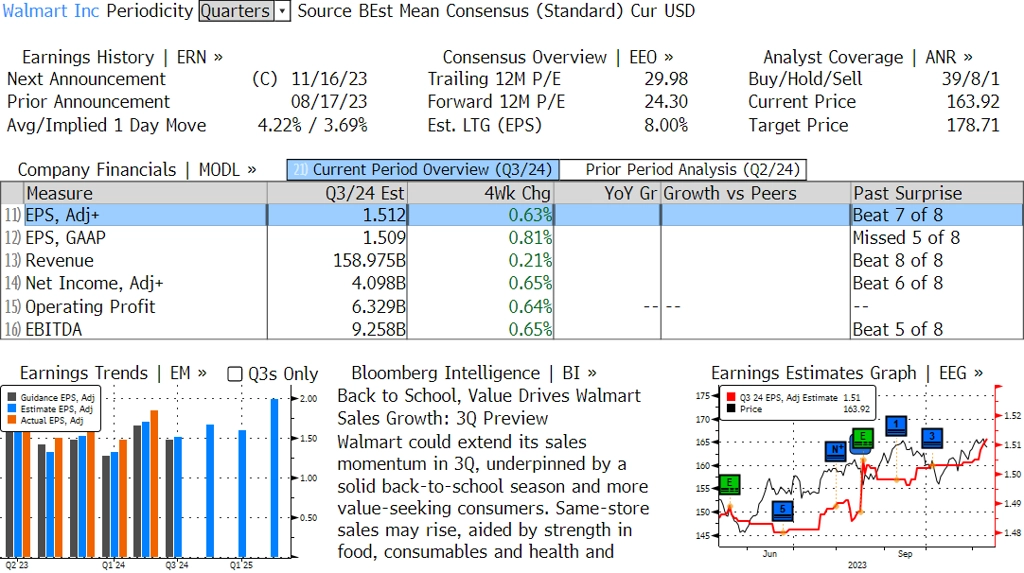Viewport: 1024px width, 573px height.
Task: Open Analyst Coverage ANR link
Action: pos(868,57)
